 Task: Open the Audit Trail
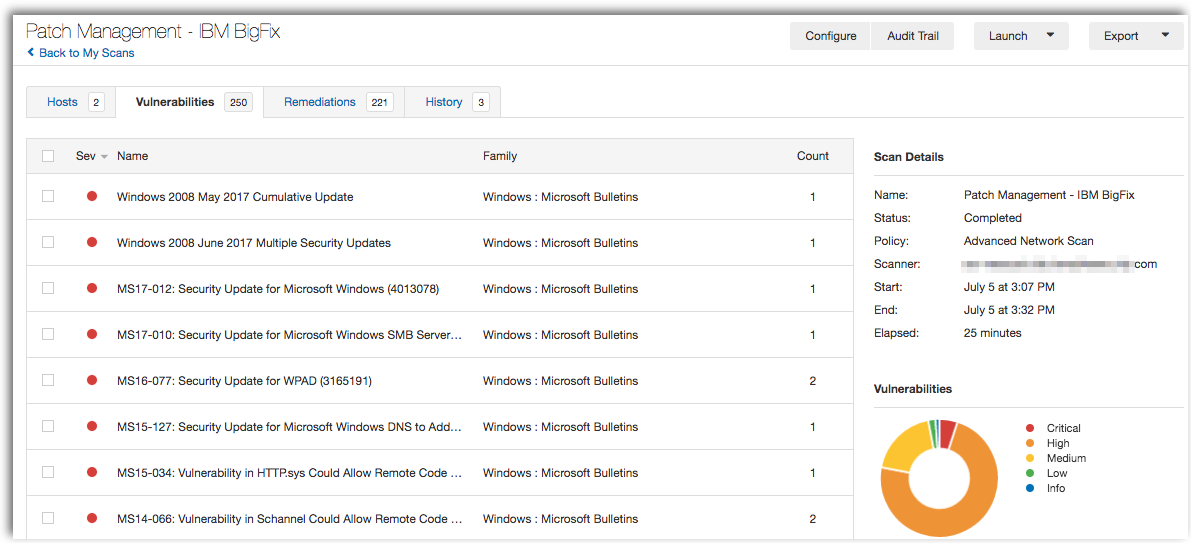point(913,36)
